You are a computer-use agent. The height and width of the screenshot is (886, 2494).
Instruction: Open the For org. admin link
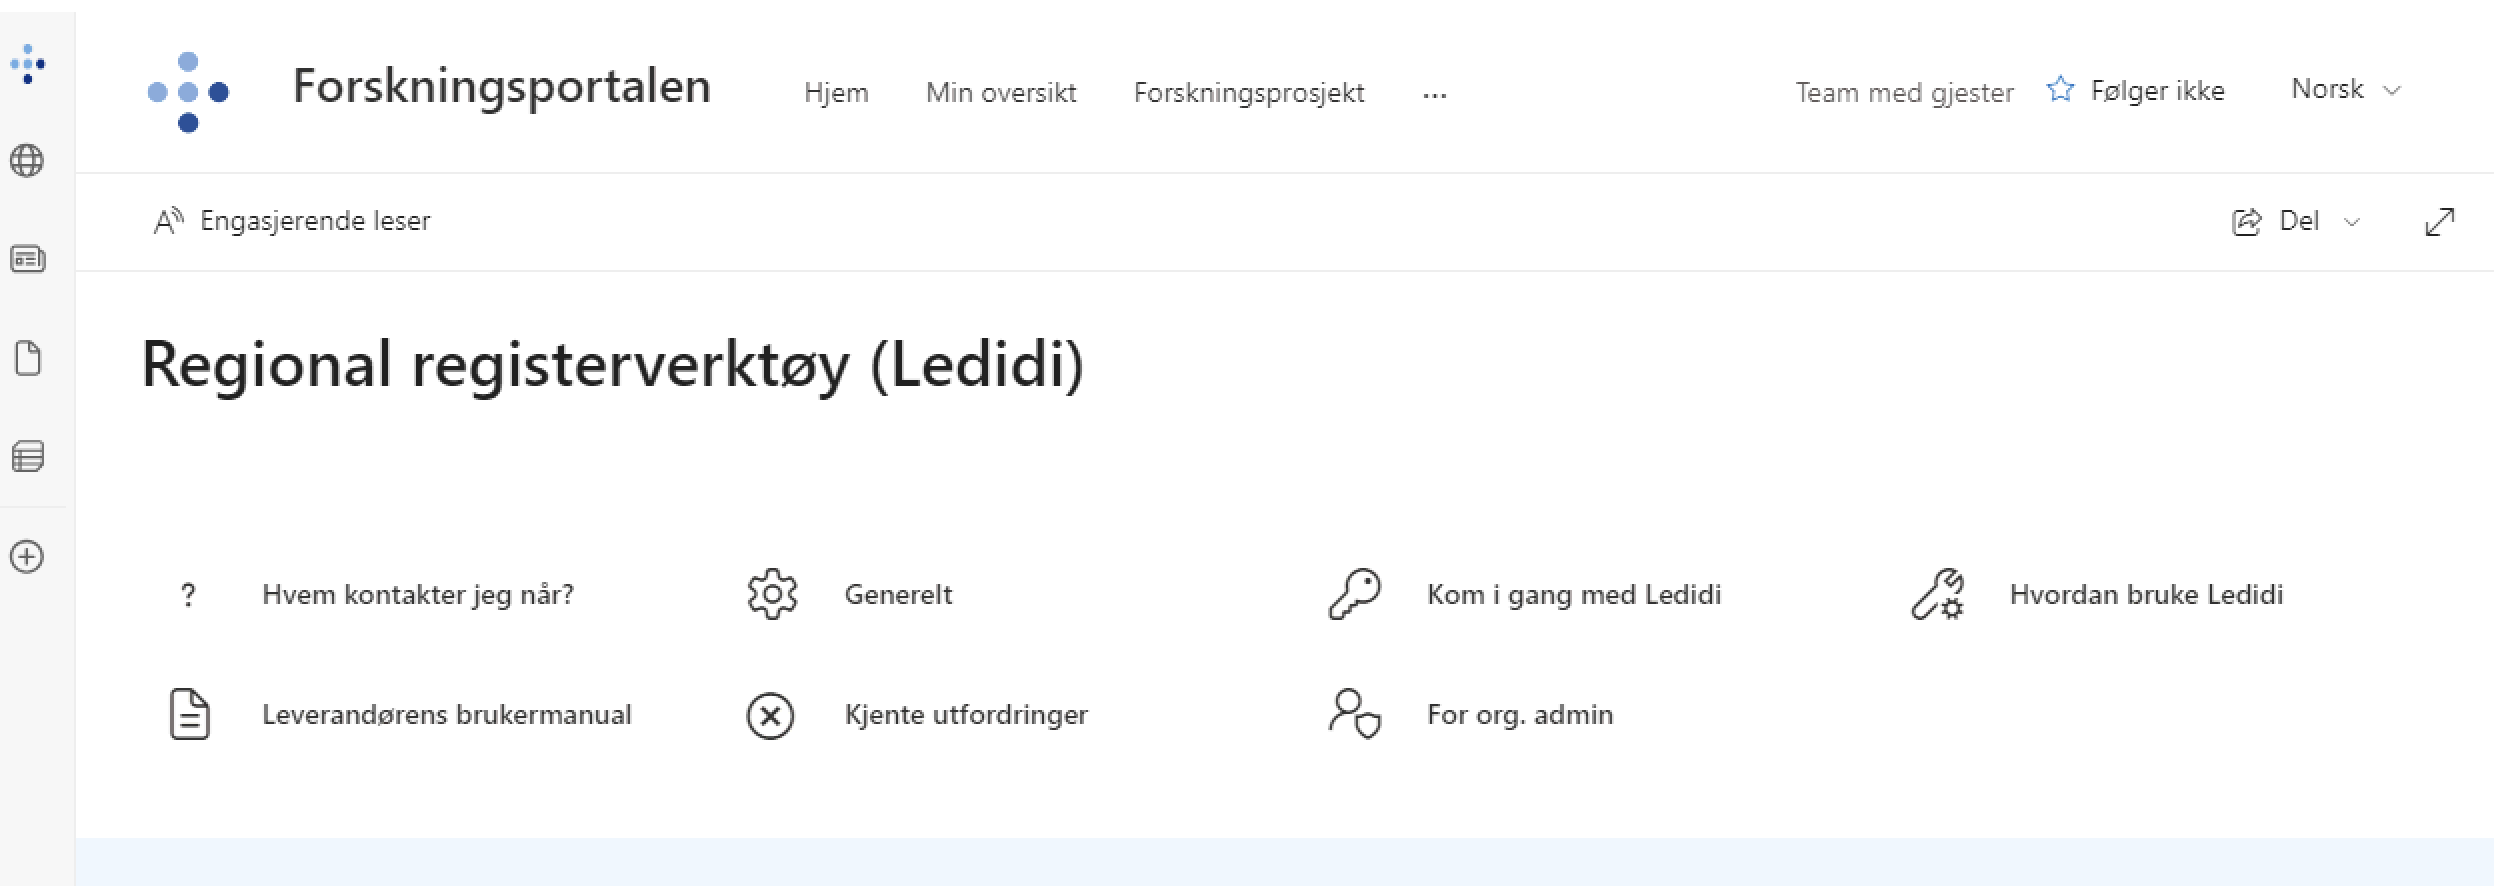click(x=1520, y=715)
